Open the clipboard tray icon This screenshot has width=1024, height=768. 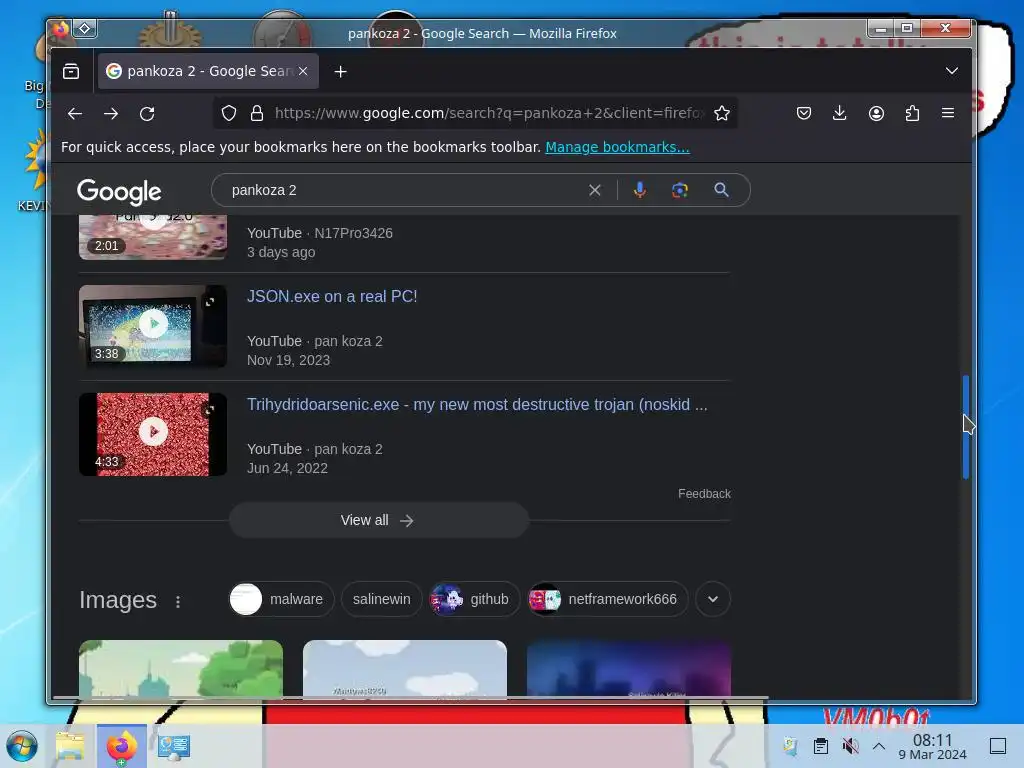coord(821,746)
